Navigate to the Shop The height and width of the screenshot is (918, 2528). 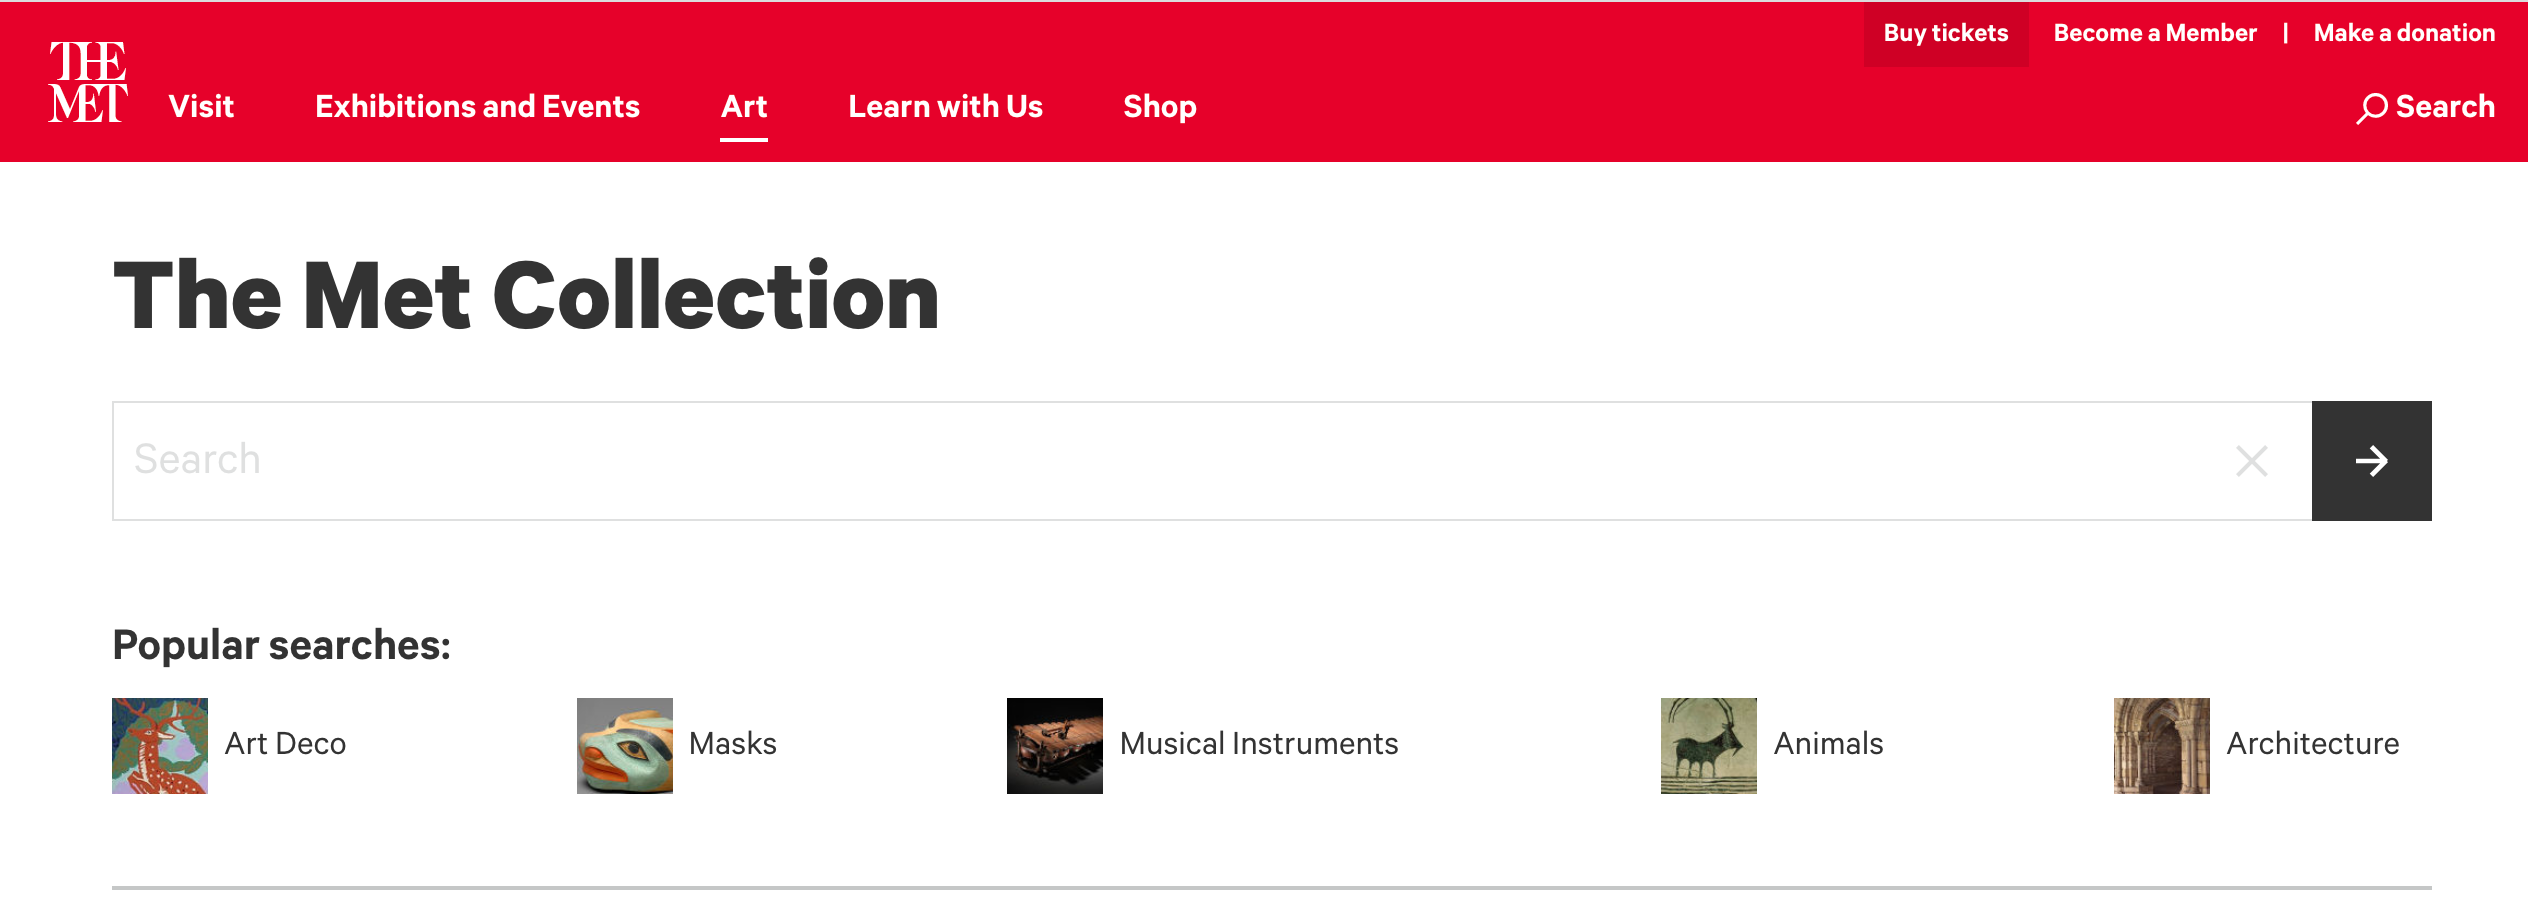(1160, 107)
